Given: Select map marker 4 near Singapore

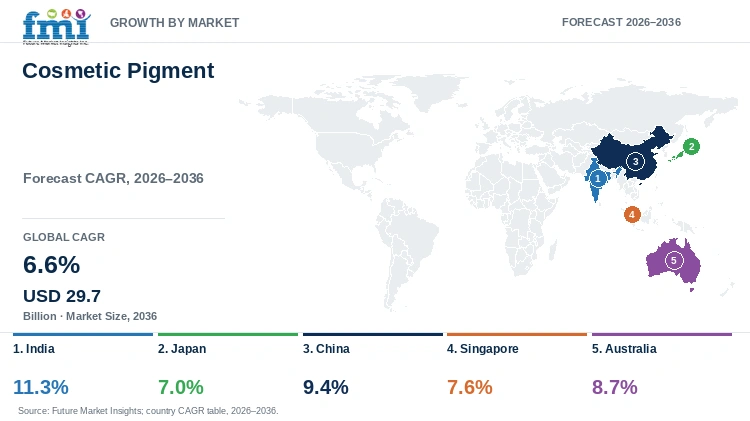Looking at the screenshot, I should (632, 214).
